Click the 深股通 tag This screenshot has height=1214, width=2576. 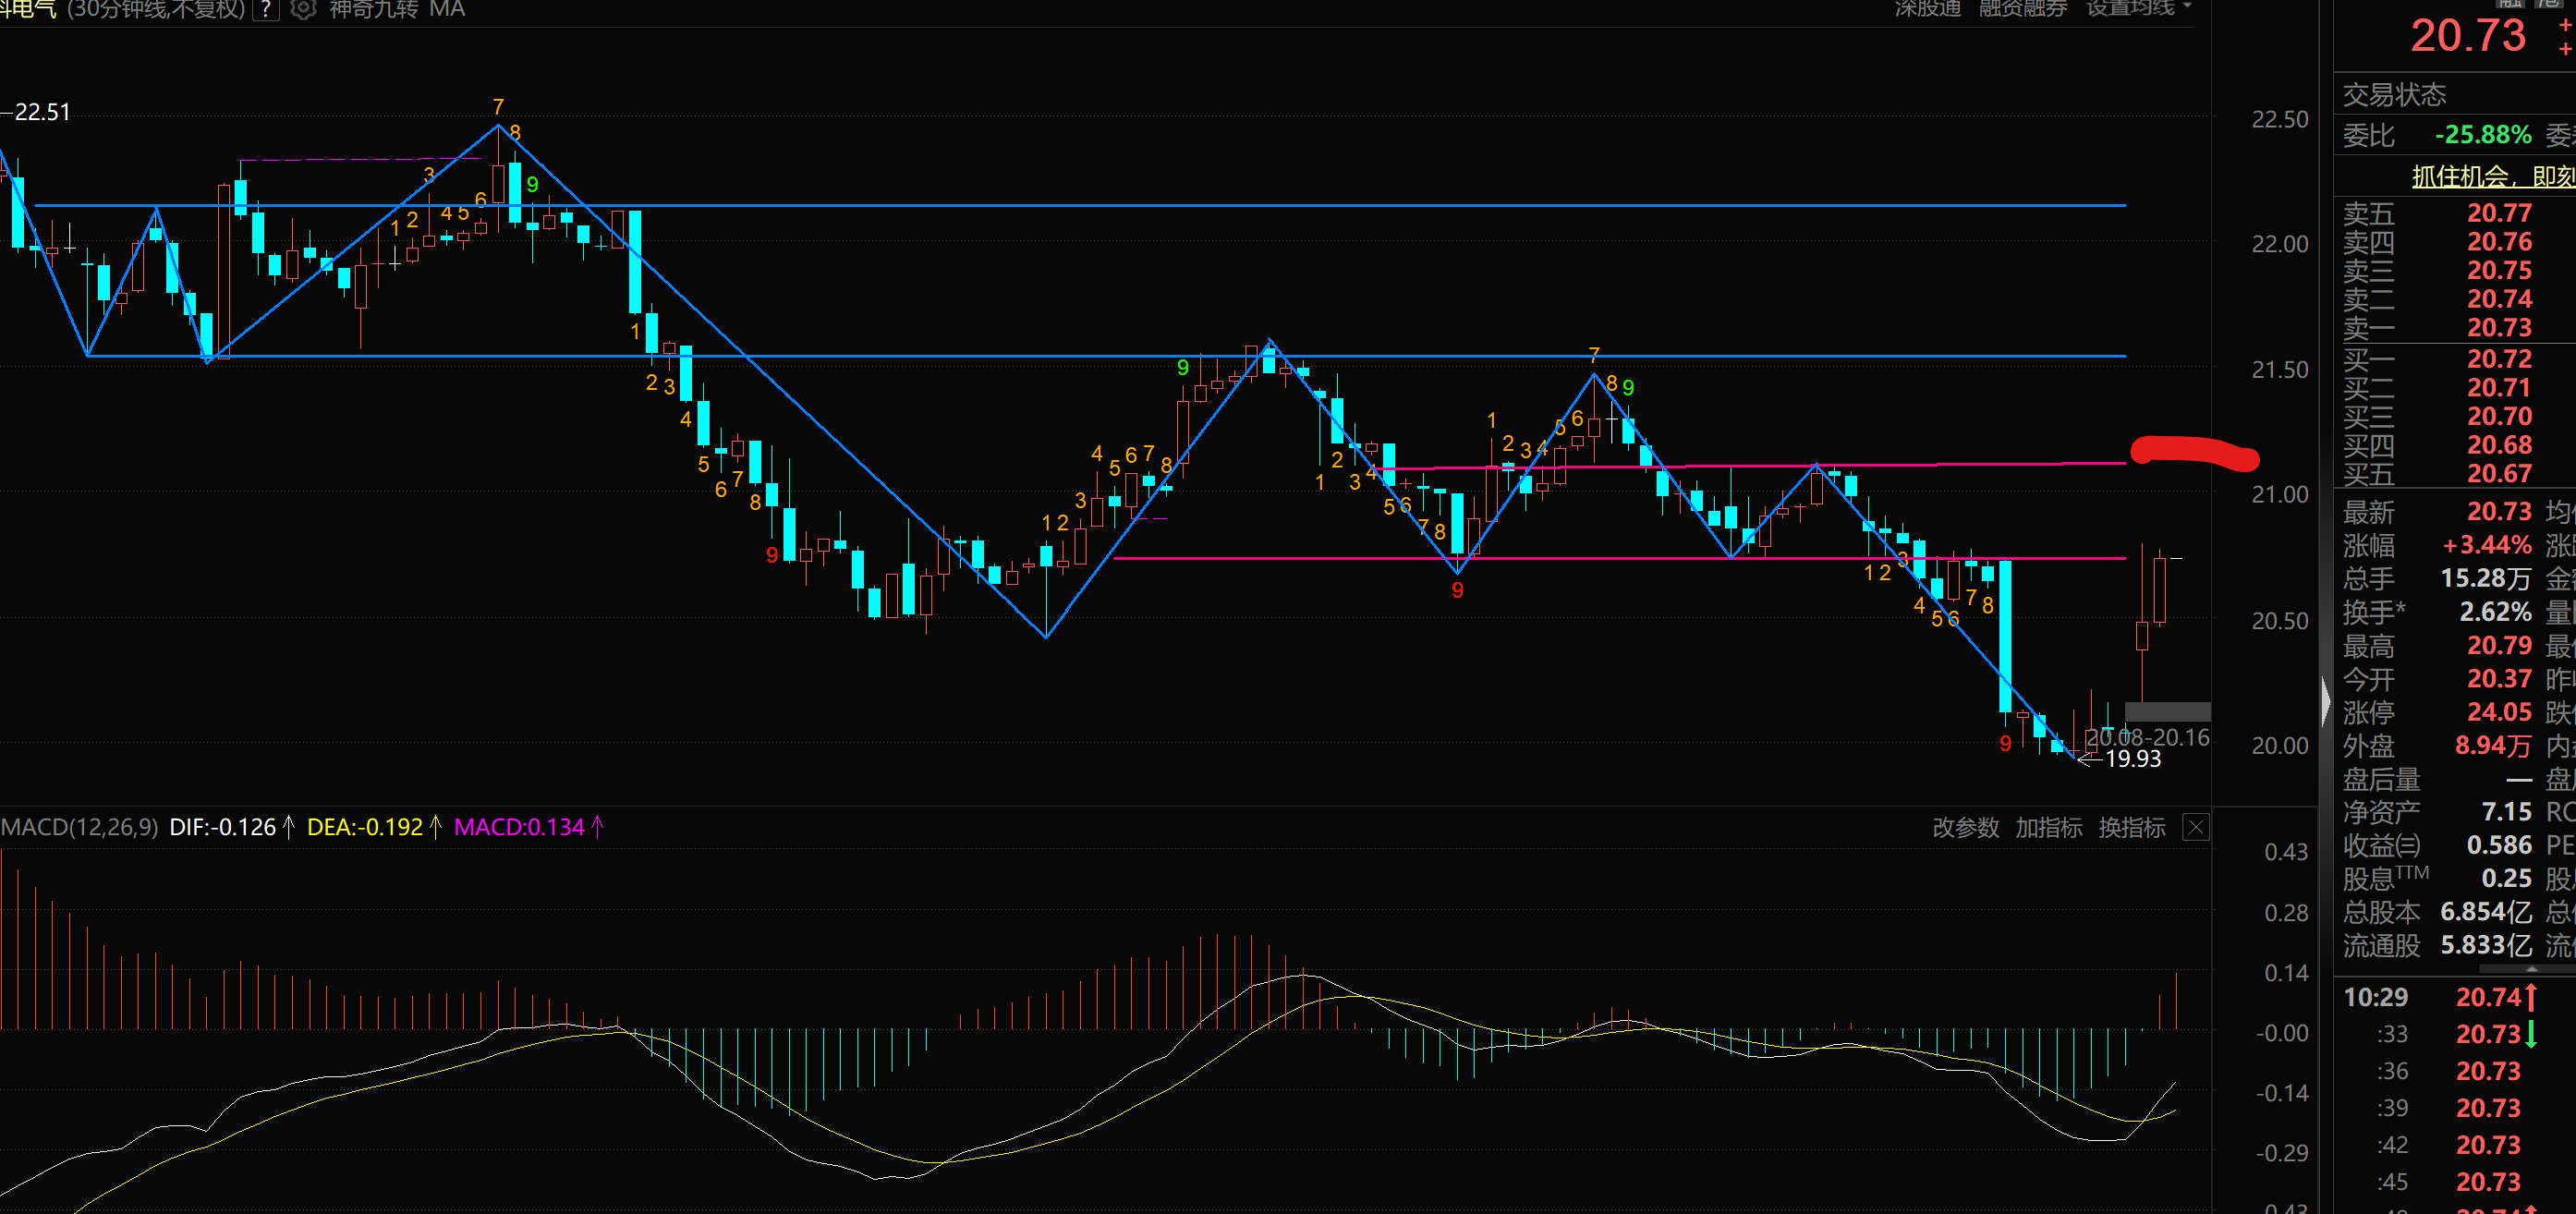click(x=1927, y=8)
